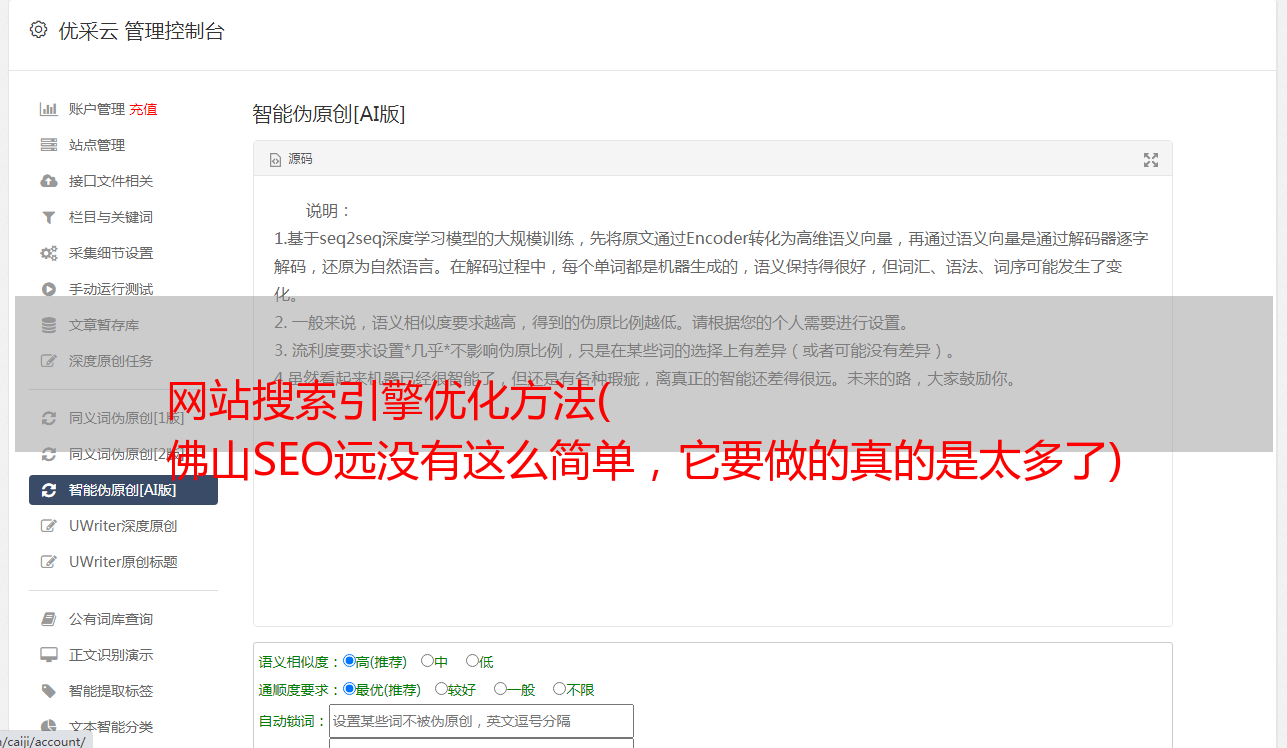Go to 文章暂存库 page
This screenshot has width=1287, height=748.
tap(104, 325)
